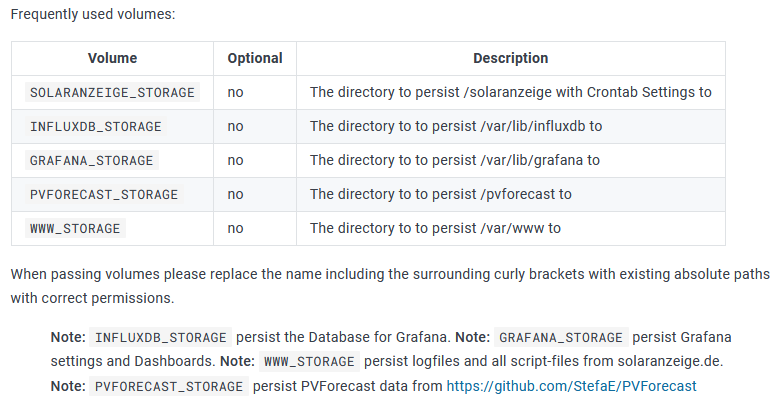Click the /var/lib/grafana description cell
The height and width of the screenshot is (413, 779).
click(455, 160)
